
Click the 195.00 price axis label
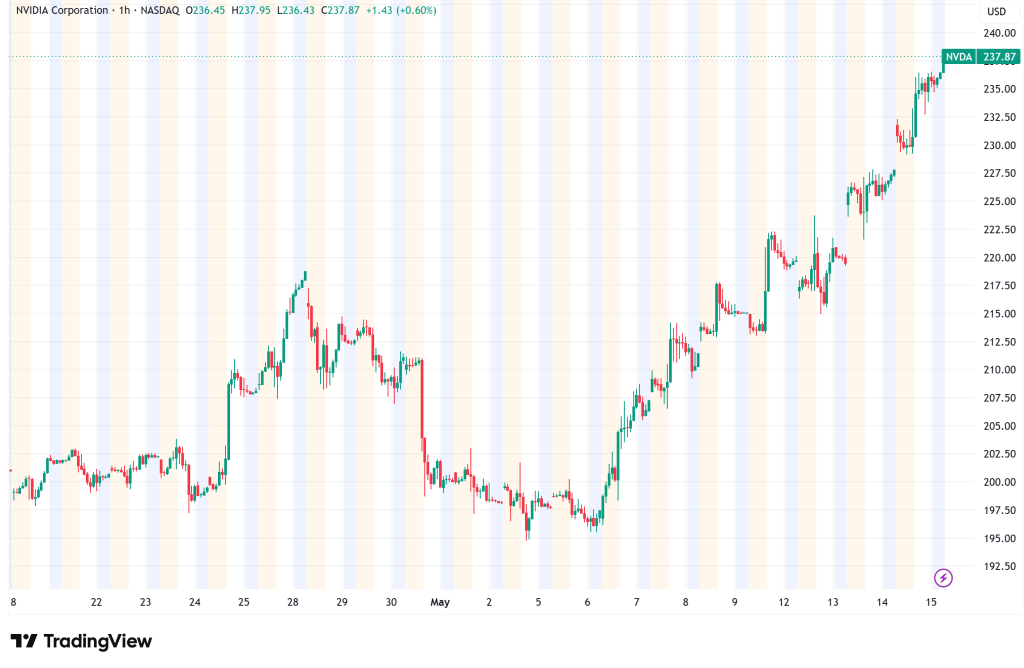(x=999, y=539)
